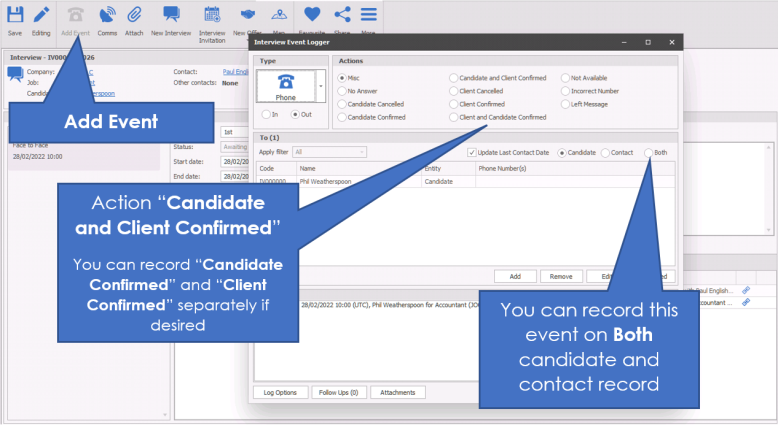The width and height of the screenshot is (778, 425).
Task: Toggle Update Last Contact Date checkbox
Action: pos(472,152)
